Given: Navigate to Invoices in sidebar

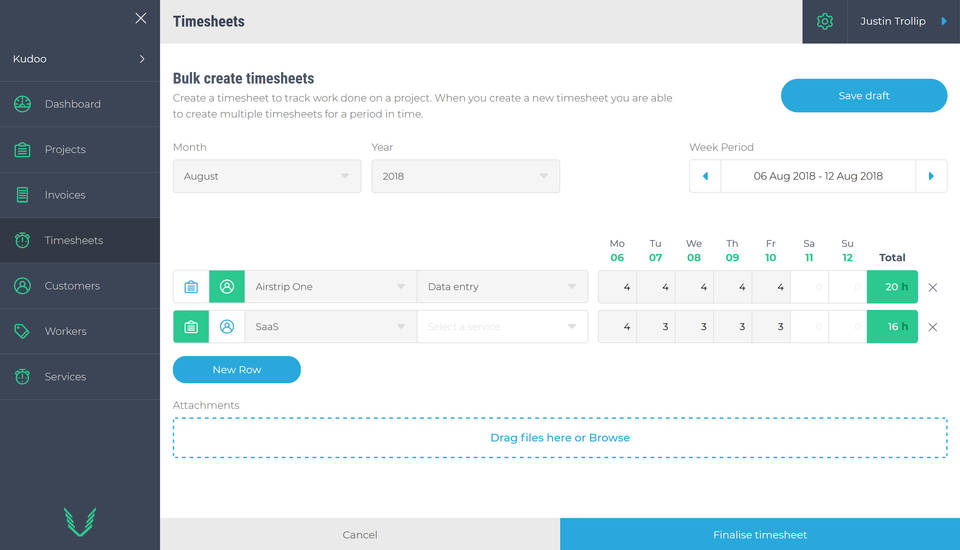Looking at the screenshot, I should coord(65,195).
